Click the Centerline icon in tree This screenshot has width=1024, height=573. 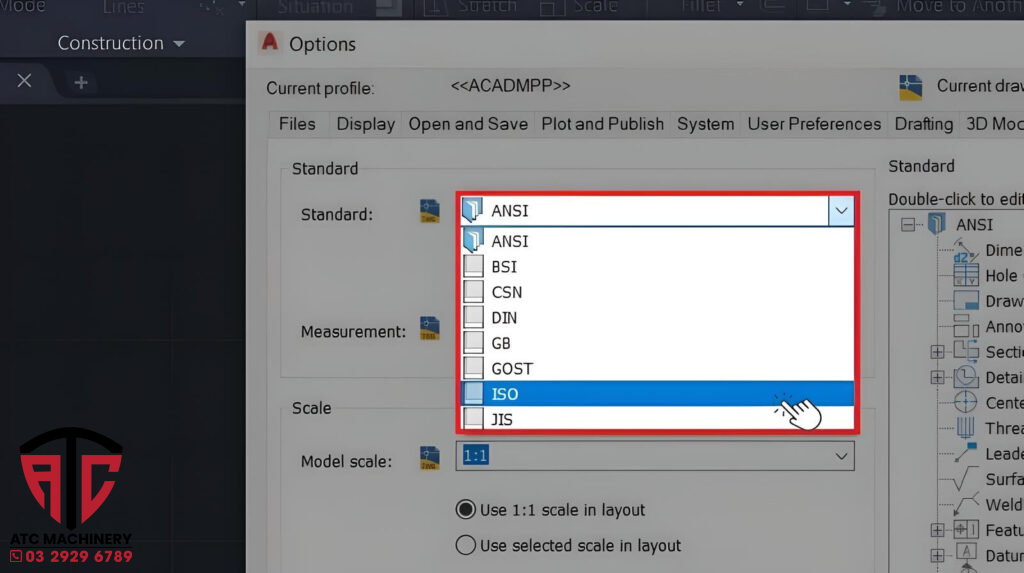click(x=966, y=402)
